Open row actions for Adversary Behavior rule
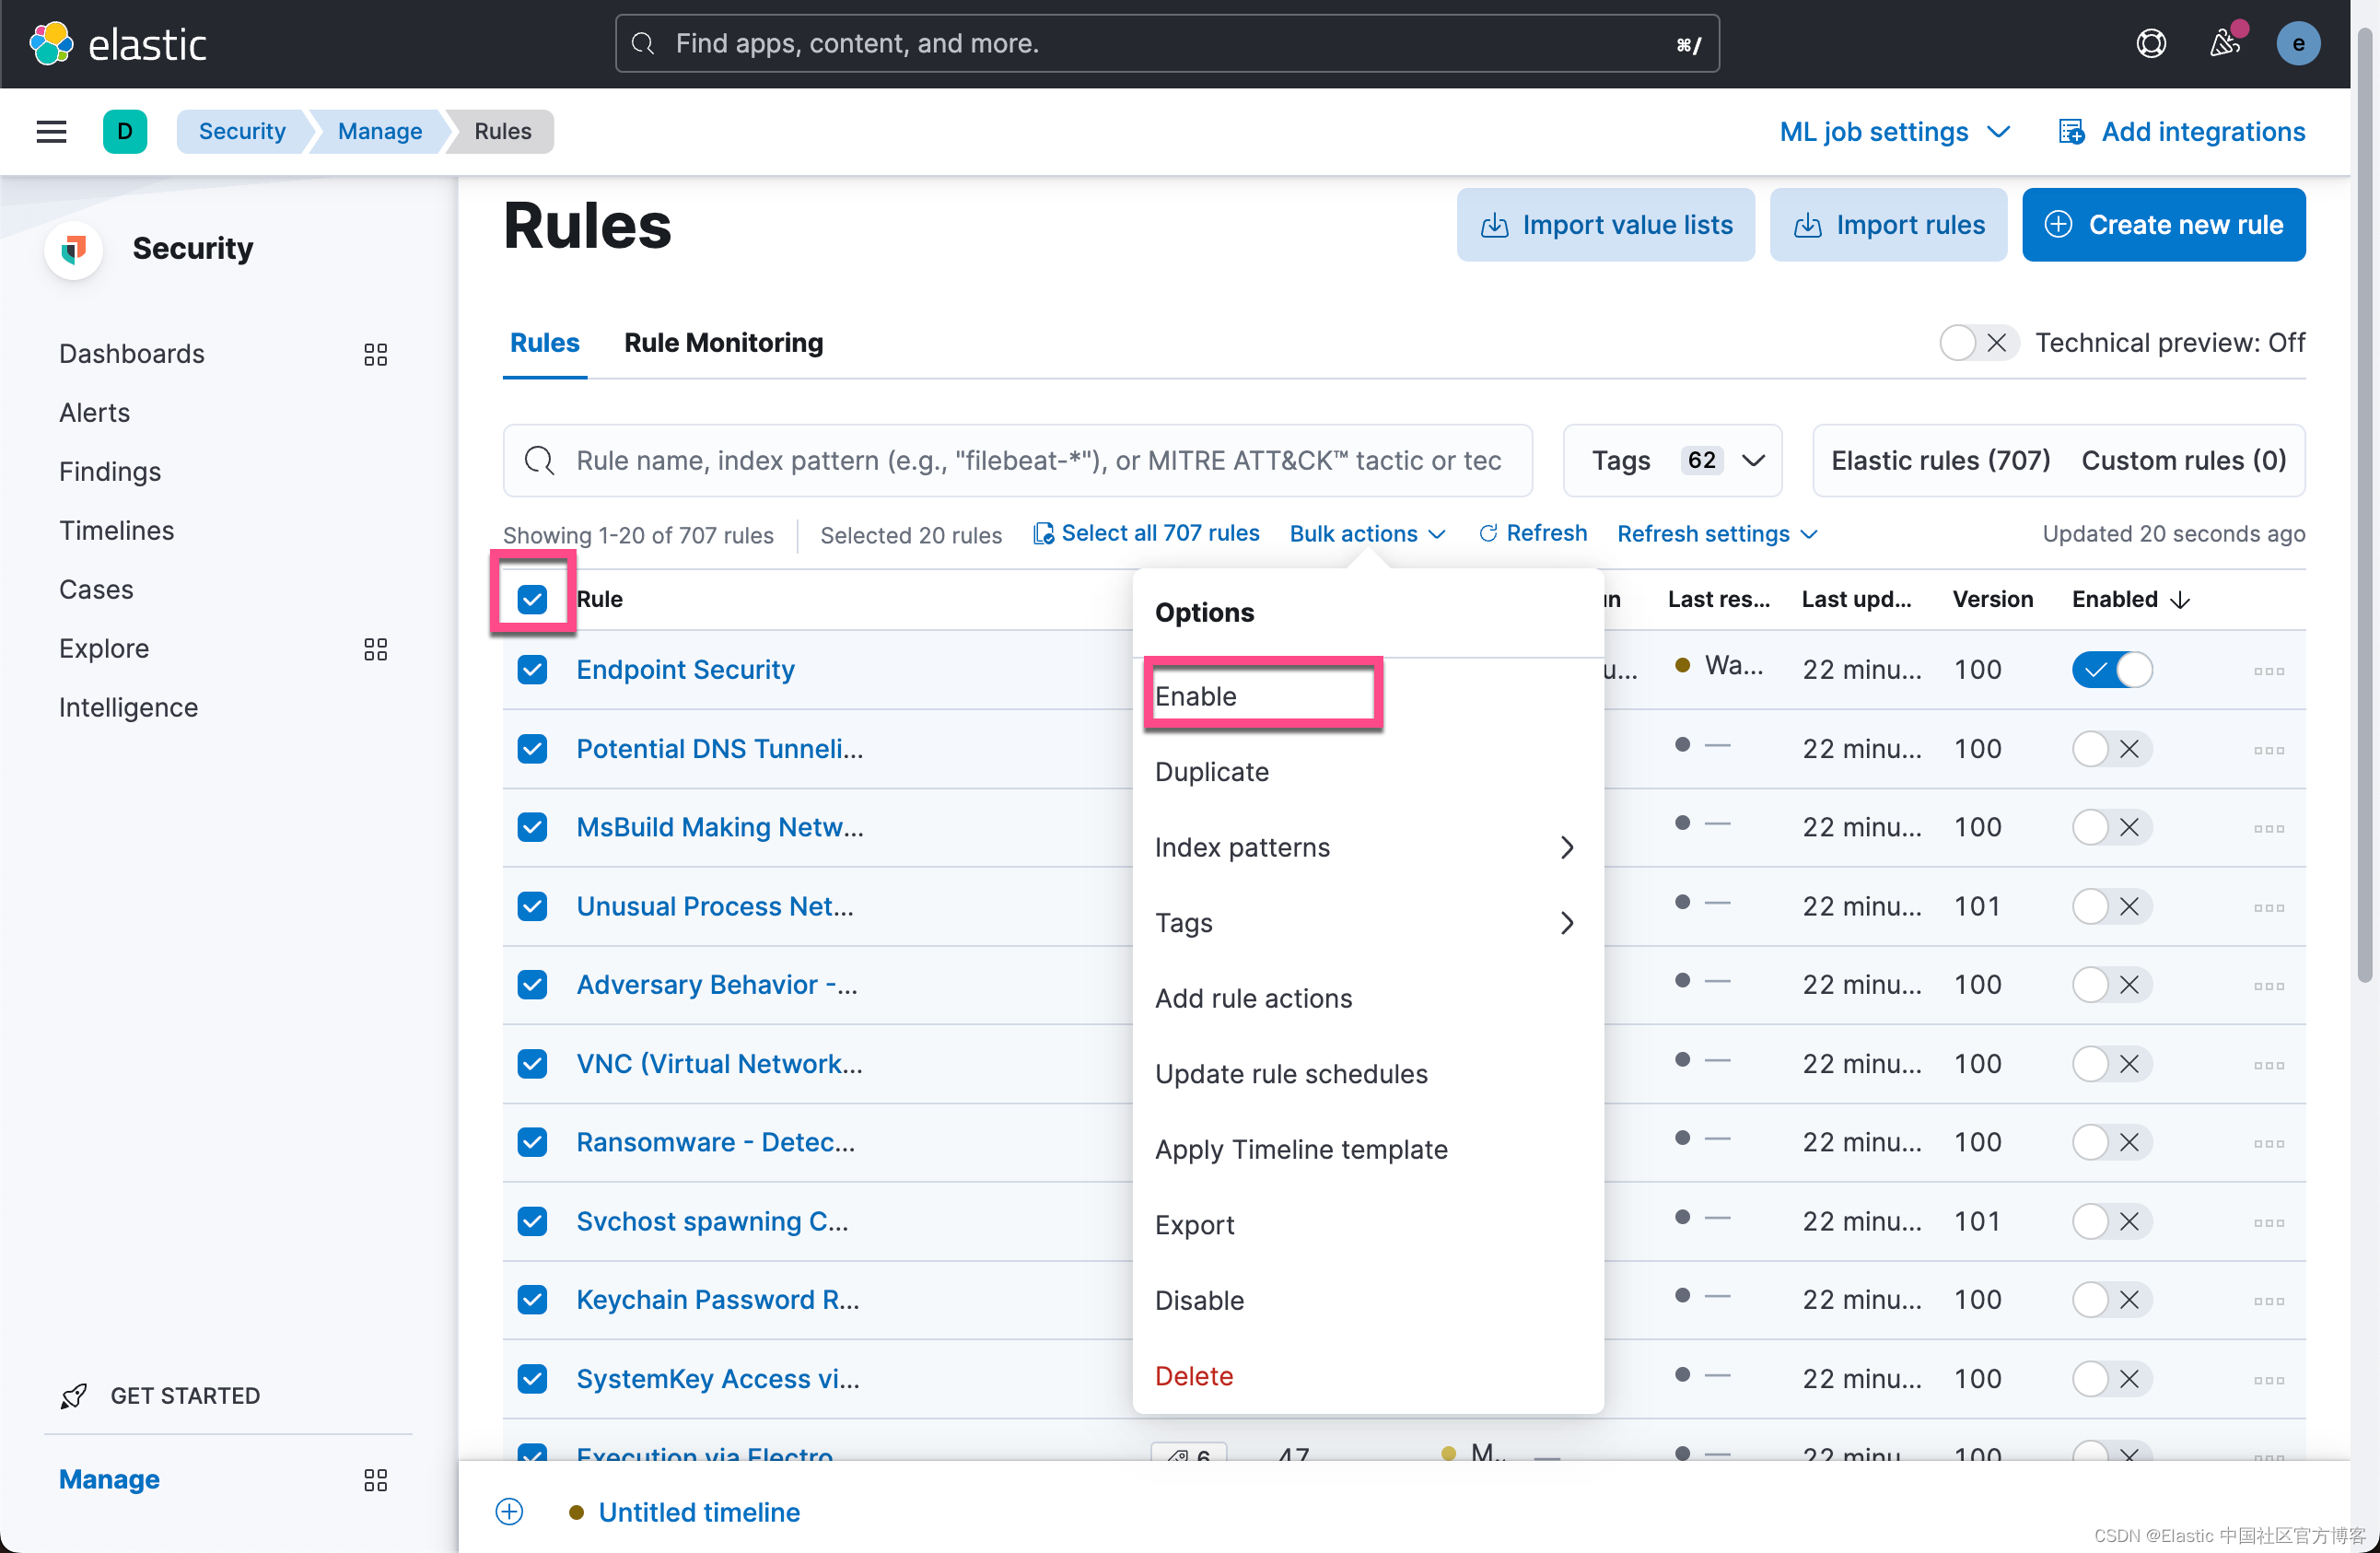 click(x=2268, y=986)
